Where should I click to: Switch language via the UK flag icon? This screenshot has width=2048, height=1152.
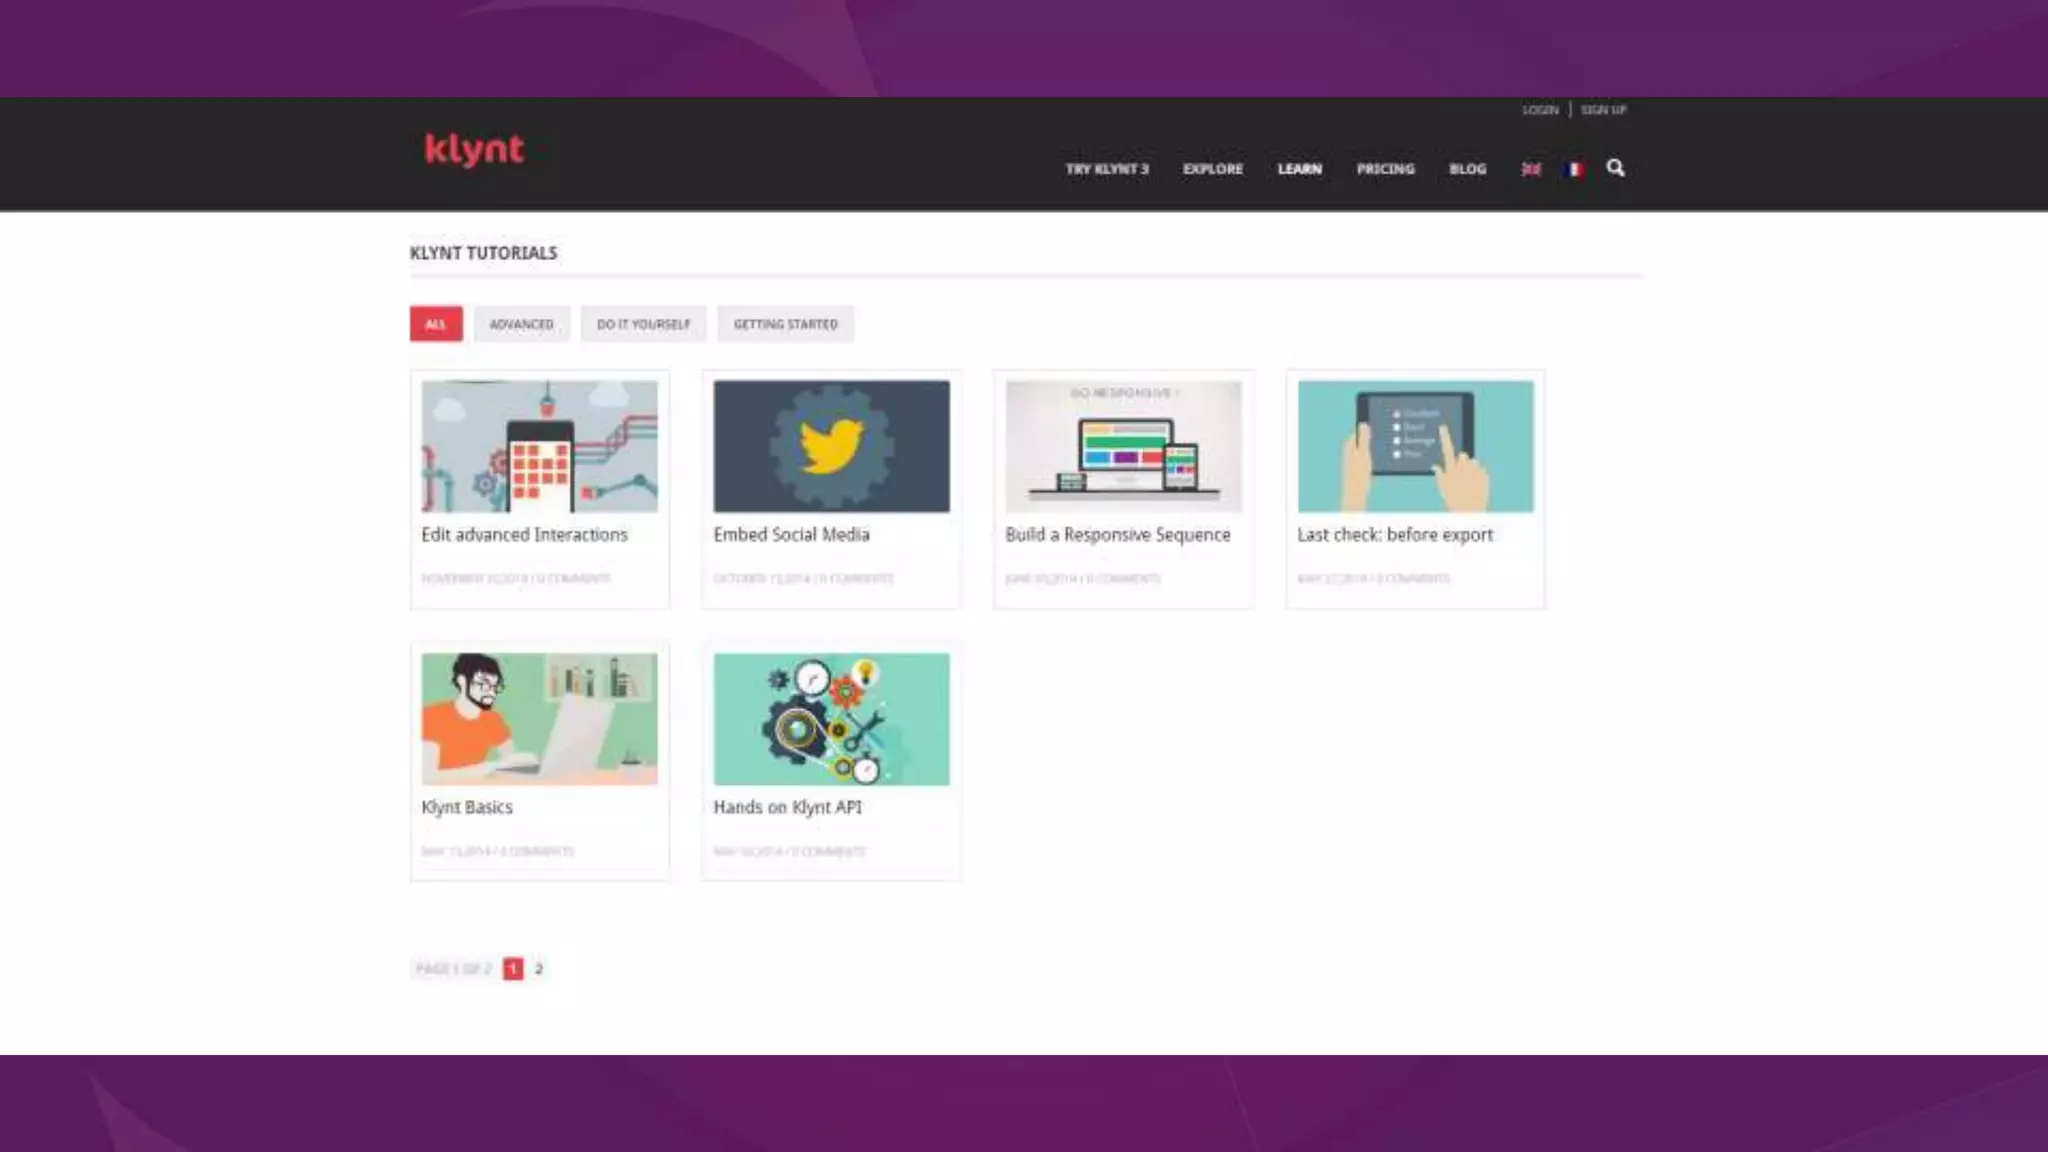[1531, 169]
